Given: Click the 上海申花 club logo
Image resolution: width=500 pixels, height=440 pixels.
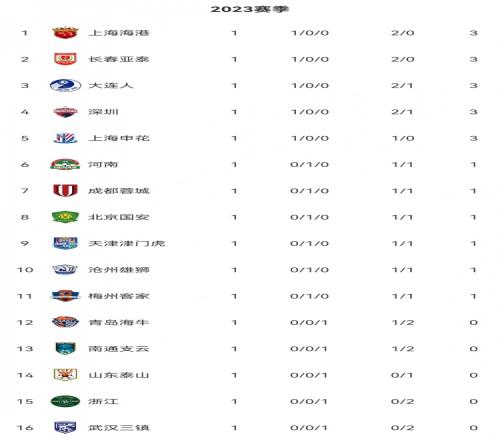Looking at the screenshot, I should (x=65, y=138).
